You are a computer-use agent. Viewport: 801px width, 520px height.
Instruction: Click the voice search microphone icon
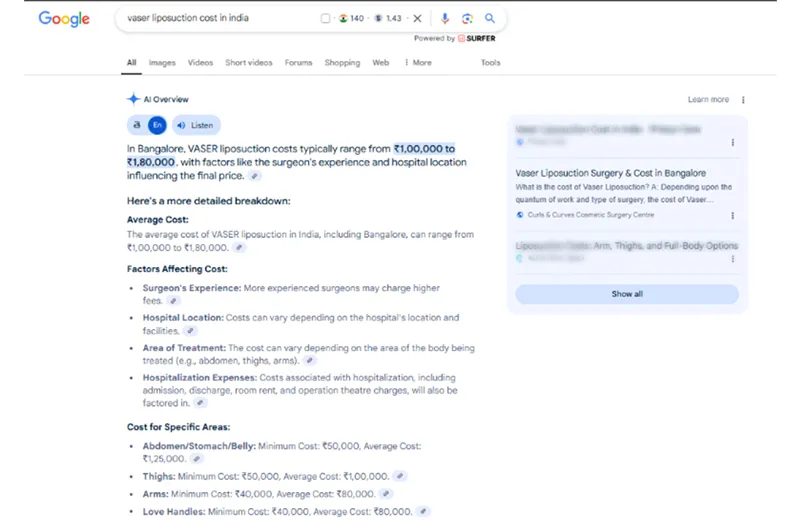click(x=445, y=18)
